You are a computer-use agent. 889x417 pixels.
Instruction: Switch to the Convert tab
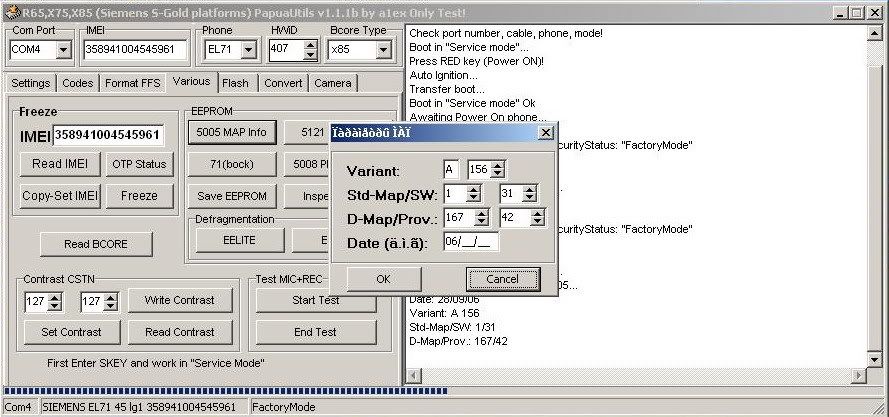(283, 83)
